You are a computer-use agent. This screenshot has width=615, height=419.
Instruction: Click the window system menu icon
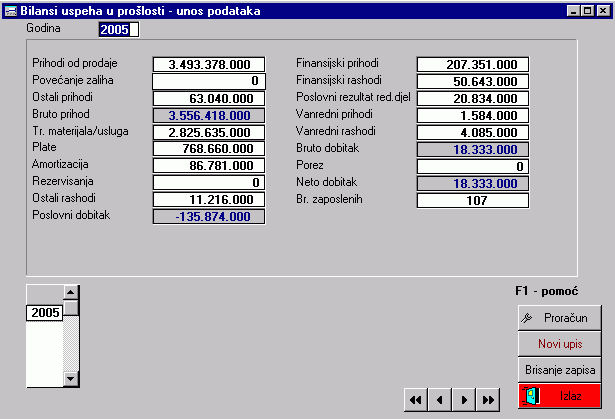coord(11,11)
